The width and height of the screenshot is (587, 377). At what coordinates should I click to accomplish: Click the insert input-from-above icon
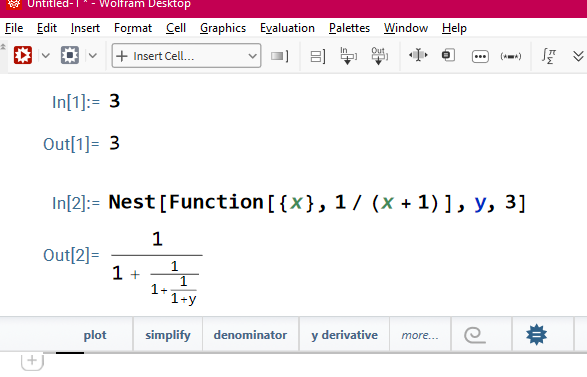point(348,55)
